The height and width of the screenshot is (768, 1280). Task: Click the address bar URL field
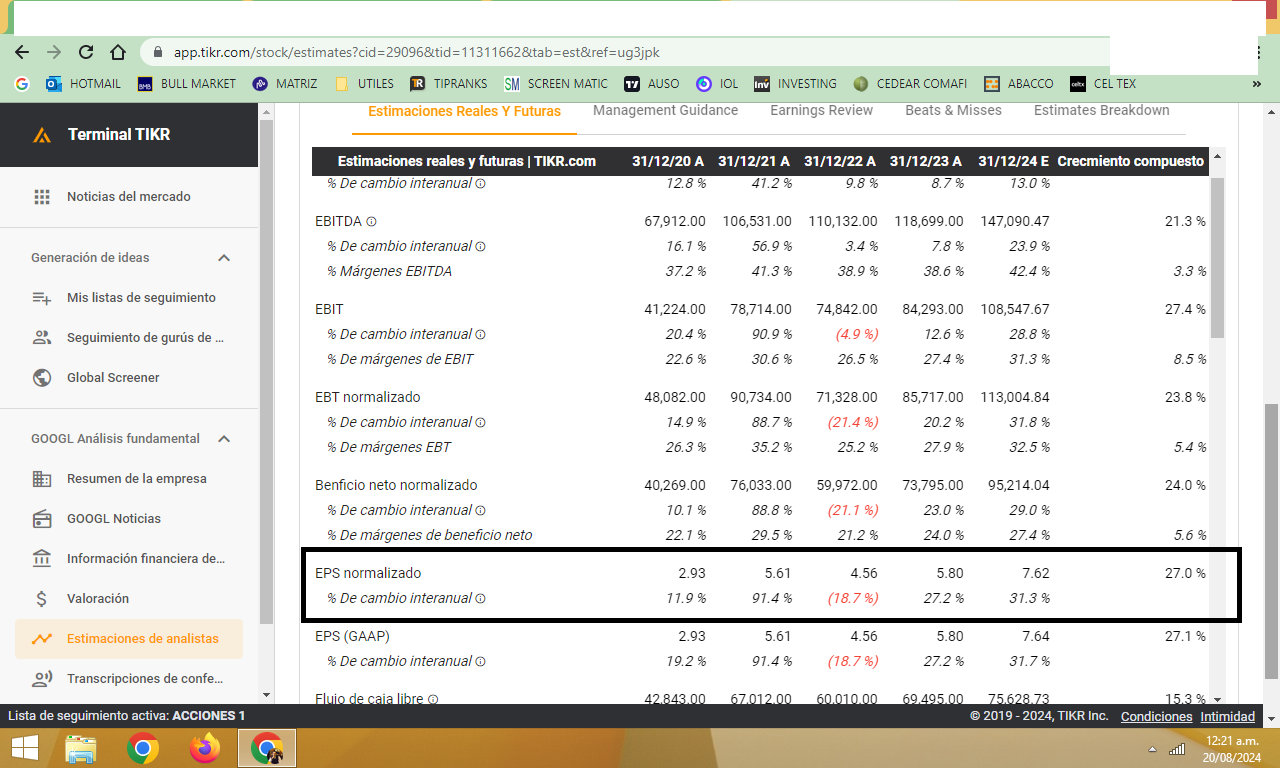[x=625, y=52]
